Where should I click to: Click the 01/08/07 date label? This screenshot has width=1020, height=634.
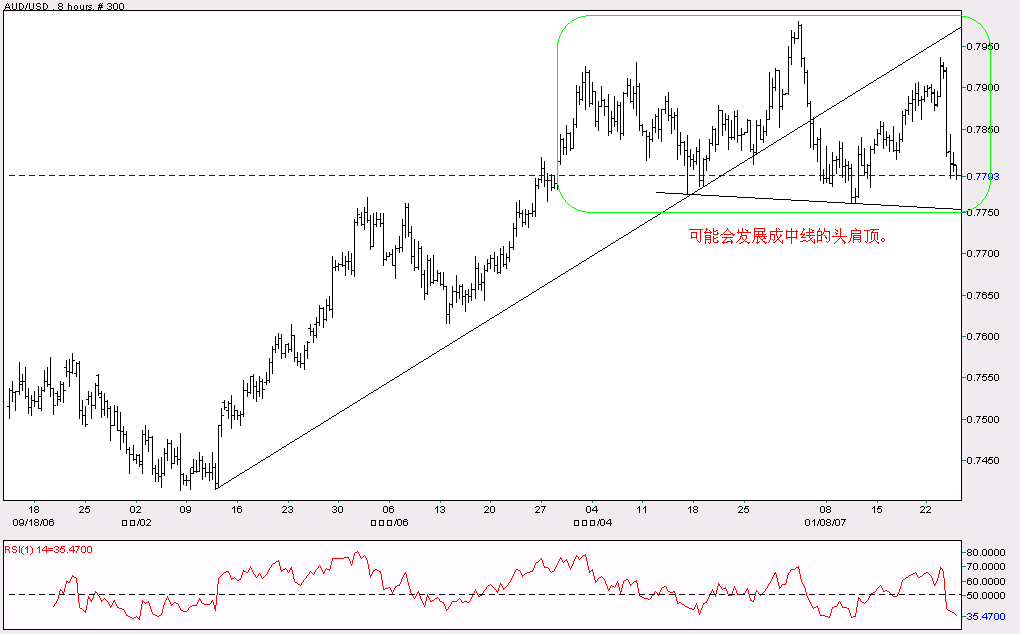point(825,522)
